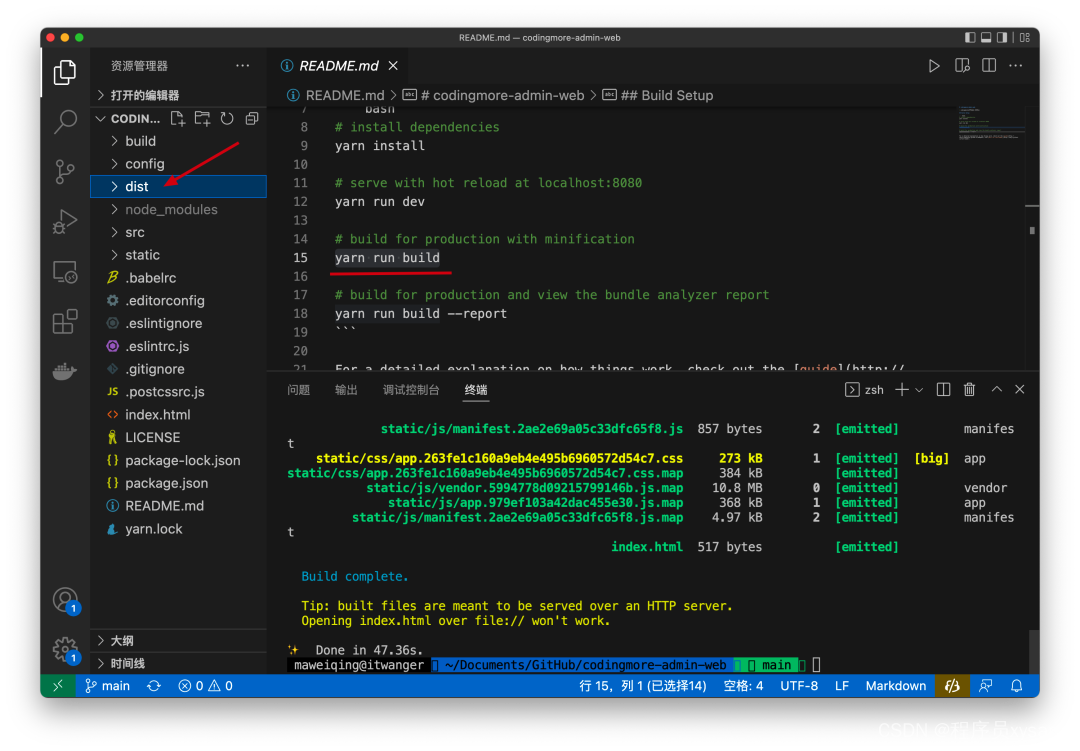1080x751 pixels.
Task: Open explorer more actions ellipsis
Action: 242,65
